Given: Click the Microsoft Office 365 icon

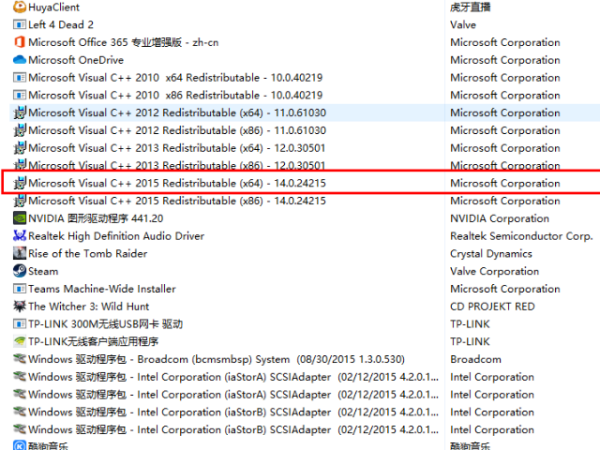Looking at the screenshot, I should (20, 42).
